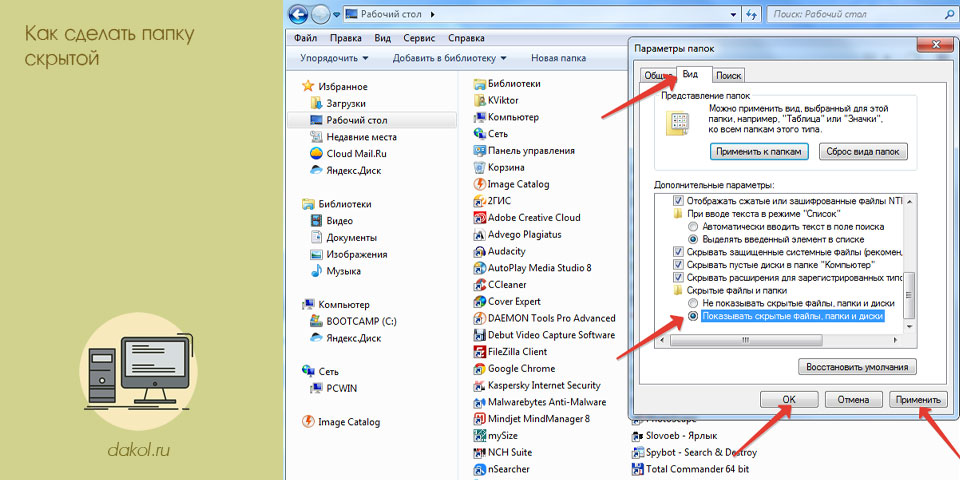Open Яндекс.Диск icon under Избранное

(x=317, y=170)
